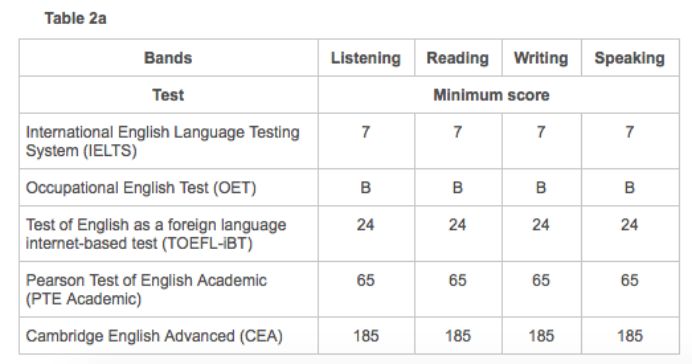Viewport: 692px width, 364px height.
Task: Click the TOEFL-iBT Reading score 24
Action: [458, 225]
